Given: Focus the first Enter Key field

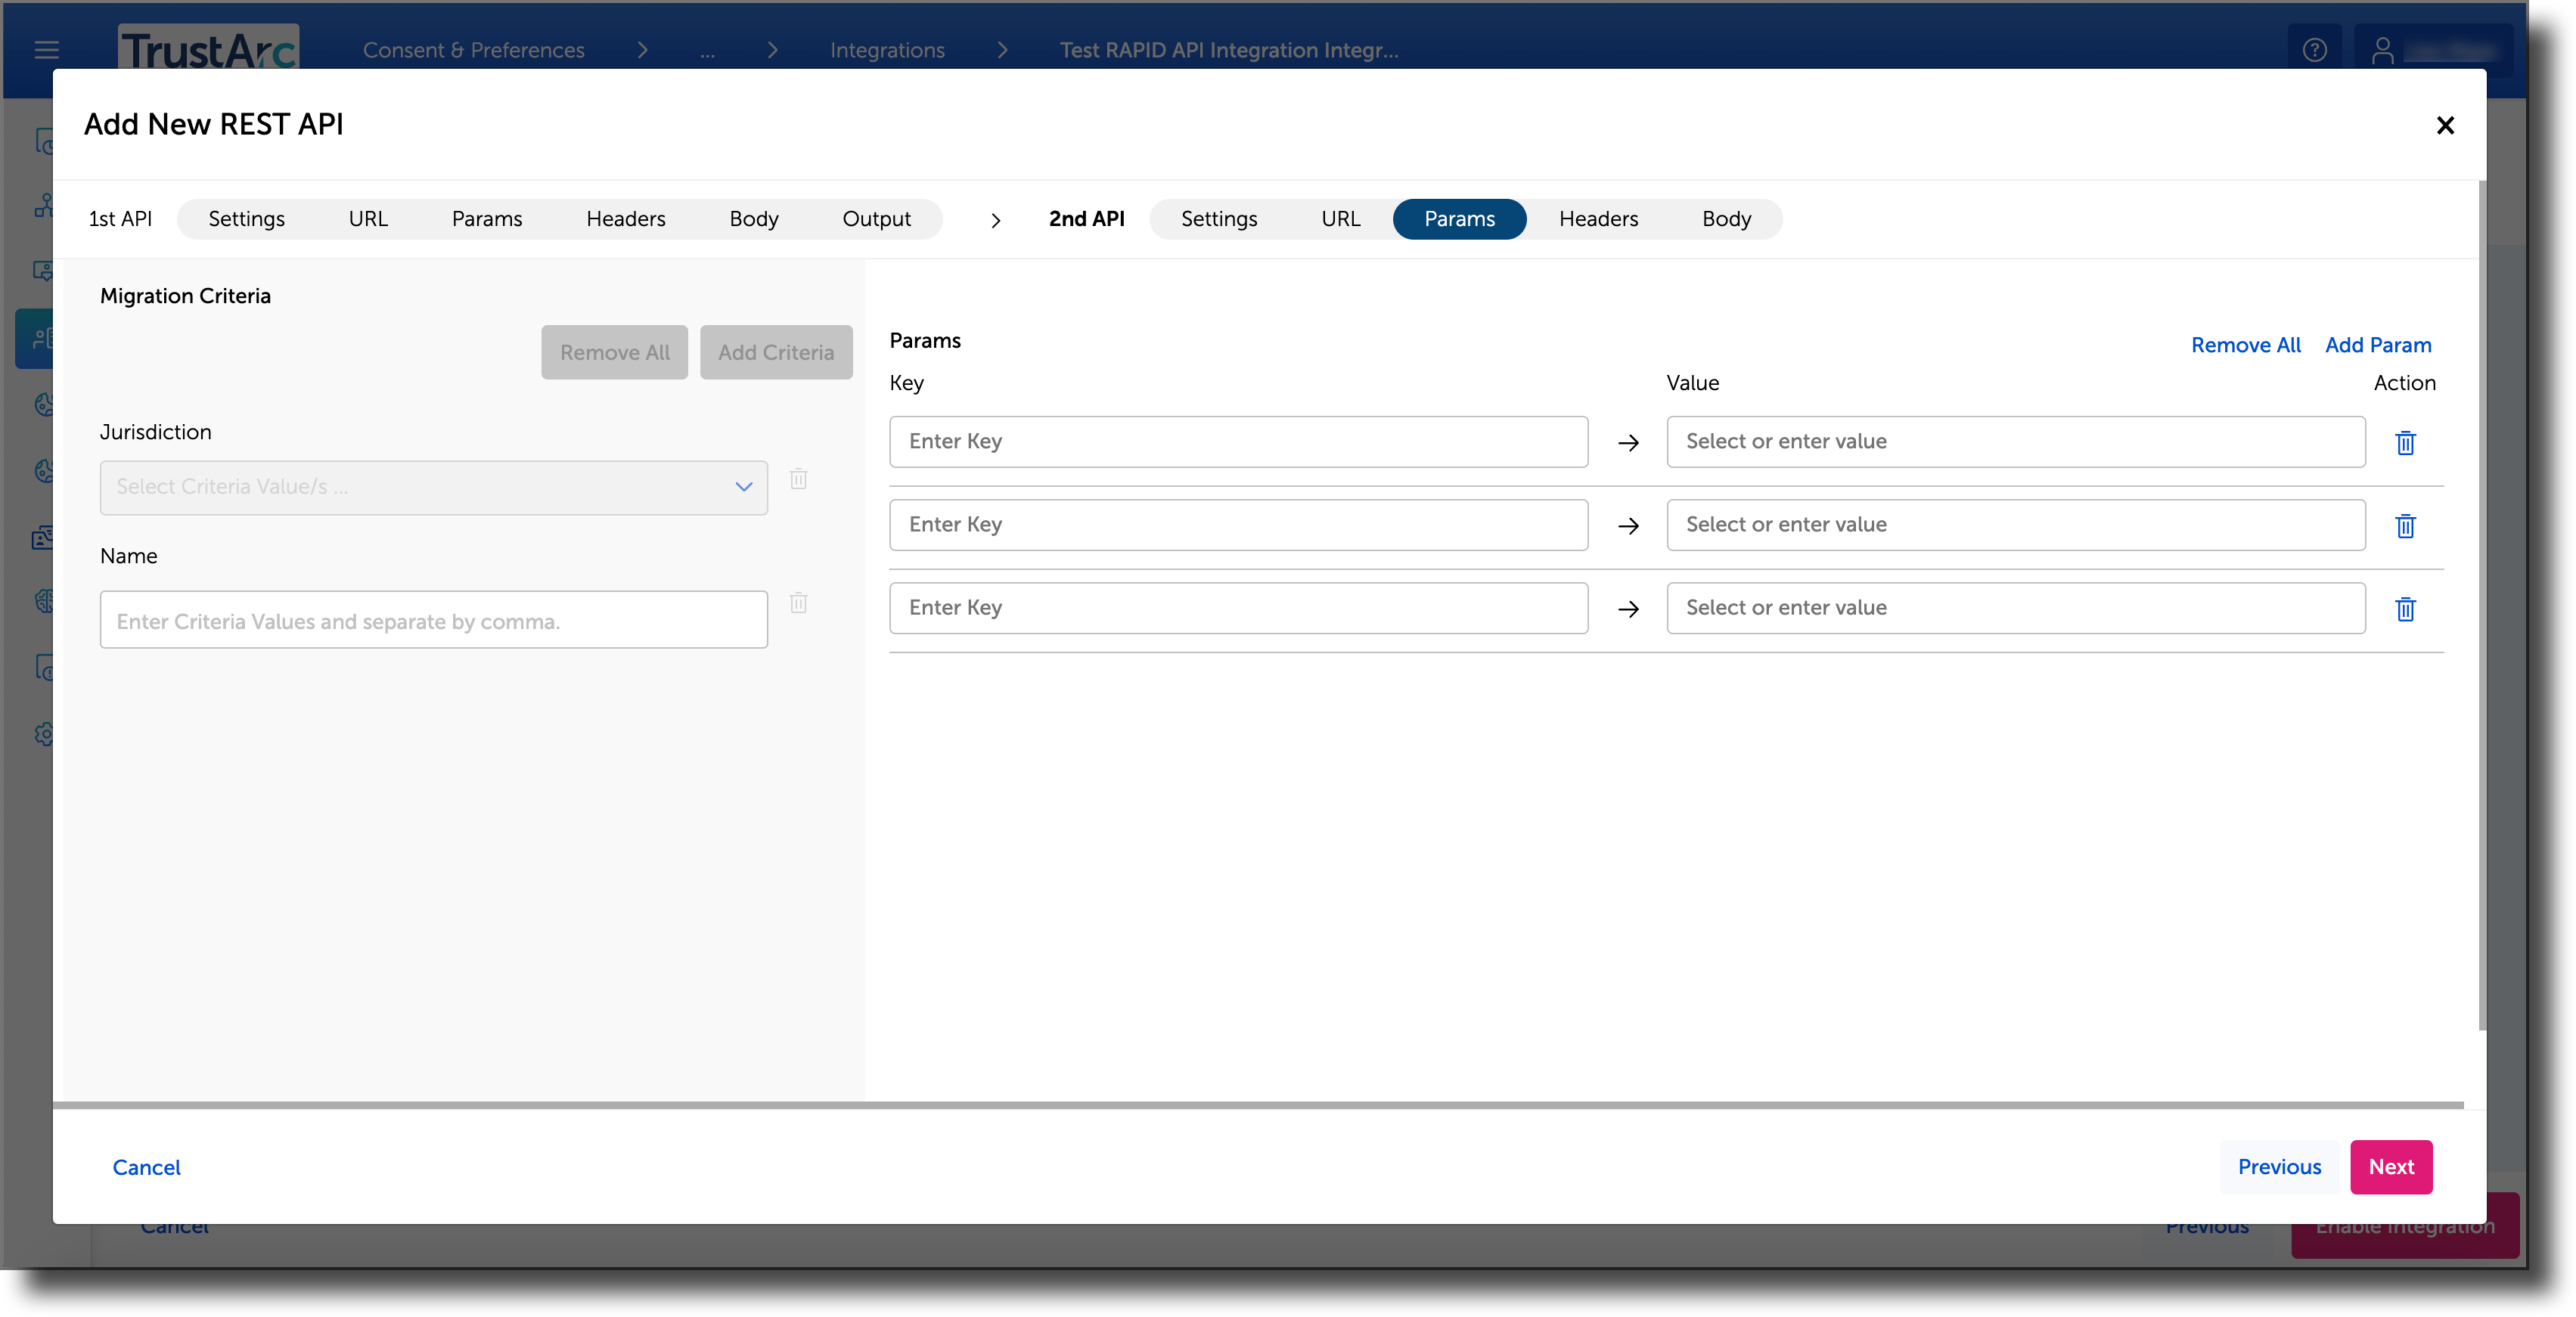Looking at the screenshot, I should click(1238, 441).
